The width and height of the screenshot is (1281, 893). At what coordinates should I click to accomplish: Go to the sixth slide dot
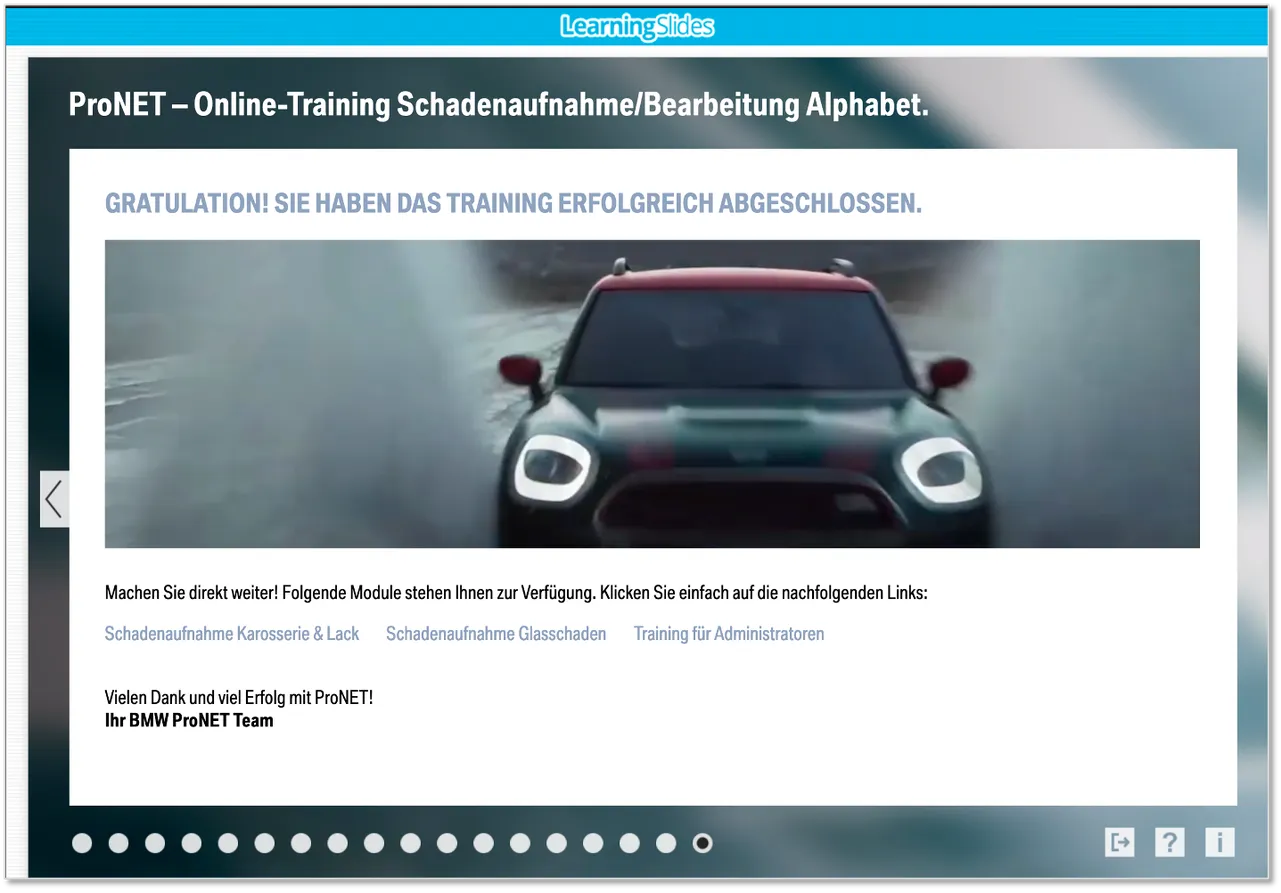[264, 844]
